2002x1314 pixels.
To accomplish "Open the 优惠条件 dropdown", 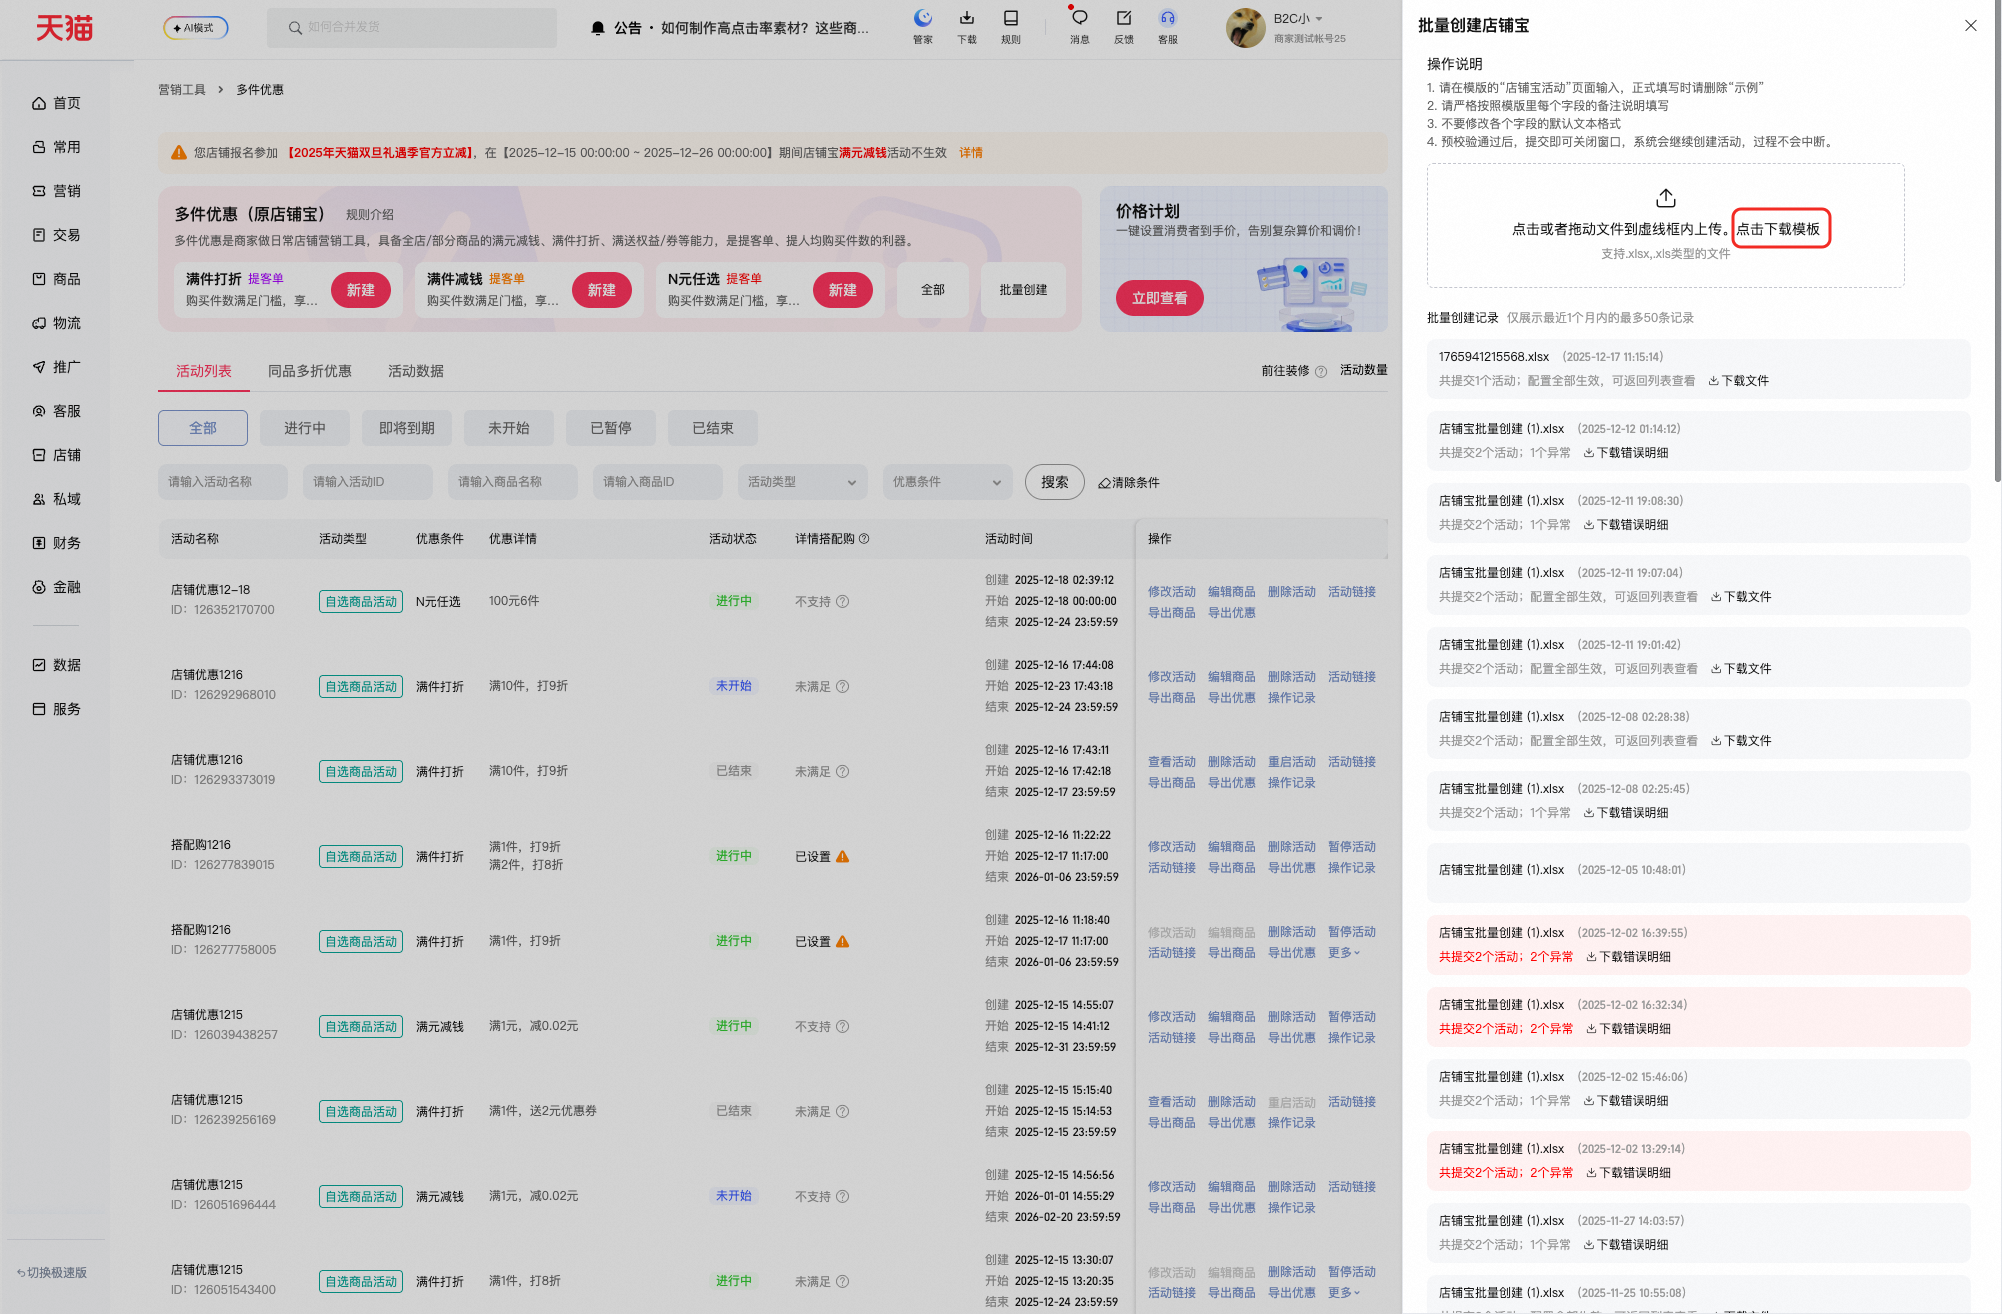I will pos(947,482).
